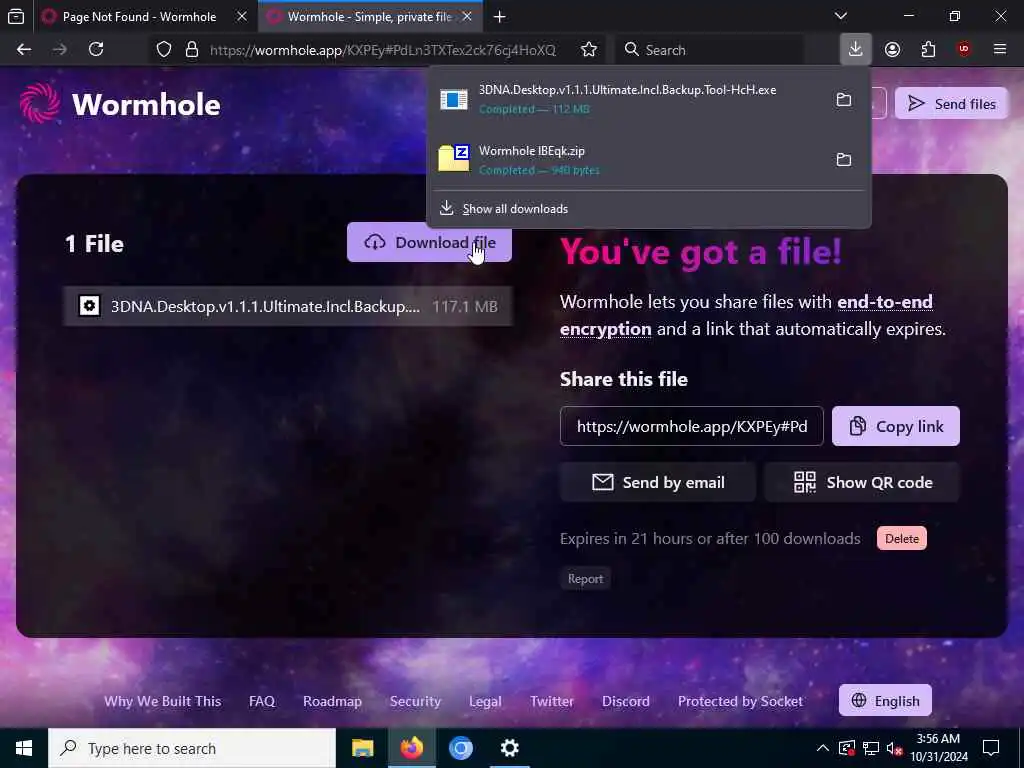Close the Wormhole - Simple tab
Image resolution: width=1024 pixels, height=768 pixels.
[x=467, y=16]
